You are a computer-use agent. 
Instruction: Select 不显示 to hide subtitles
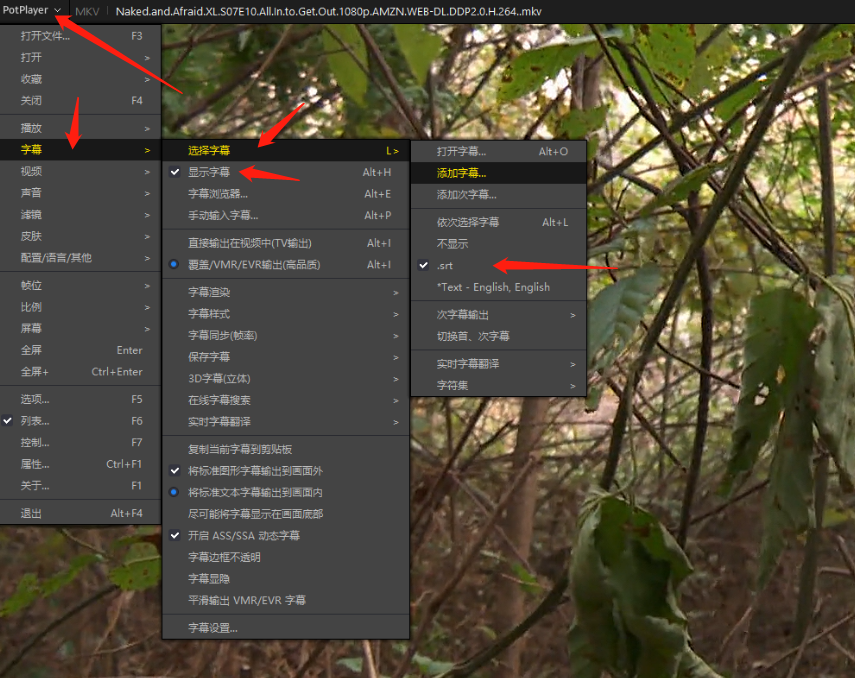tap(452, 244)
